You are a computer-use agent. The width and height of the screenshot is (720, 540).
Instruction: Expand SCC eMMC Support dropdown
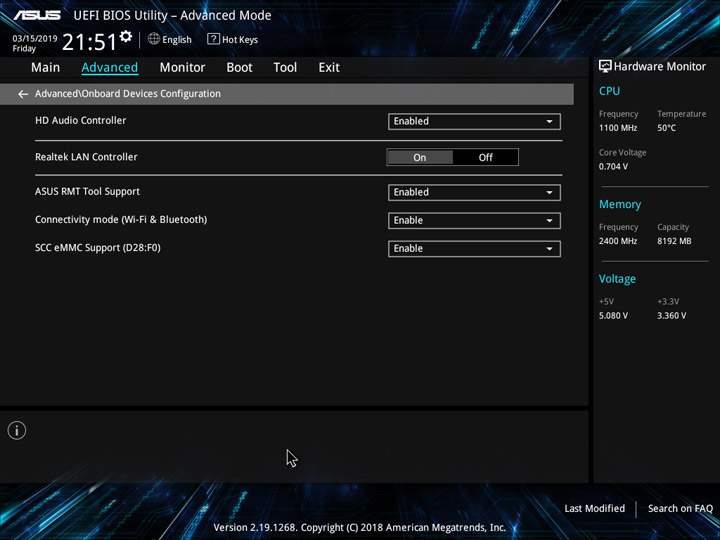click(474, 248)
